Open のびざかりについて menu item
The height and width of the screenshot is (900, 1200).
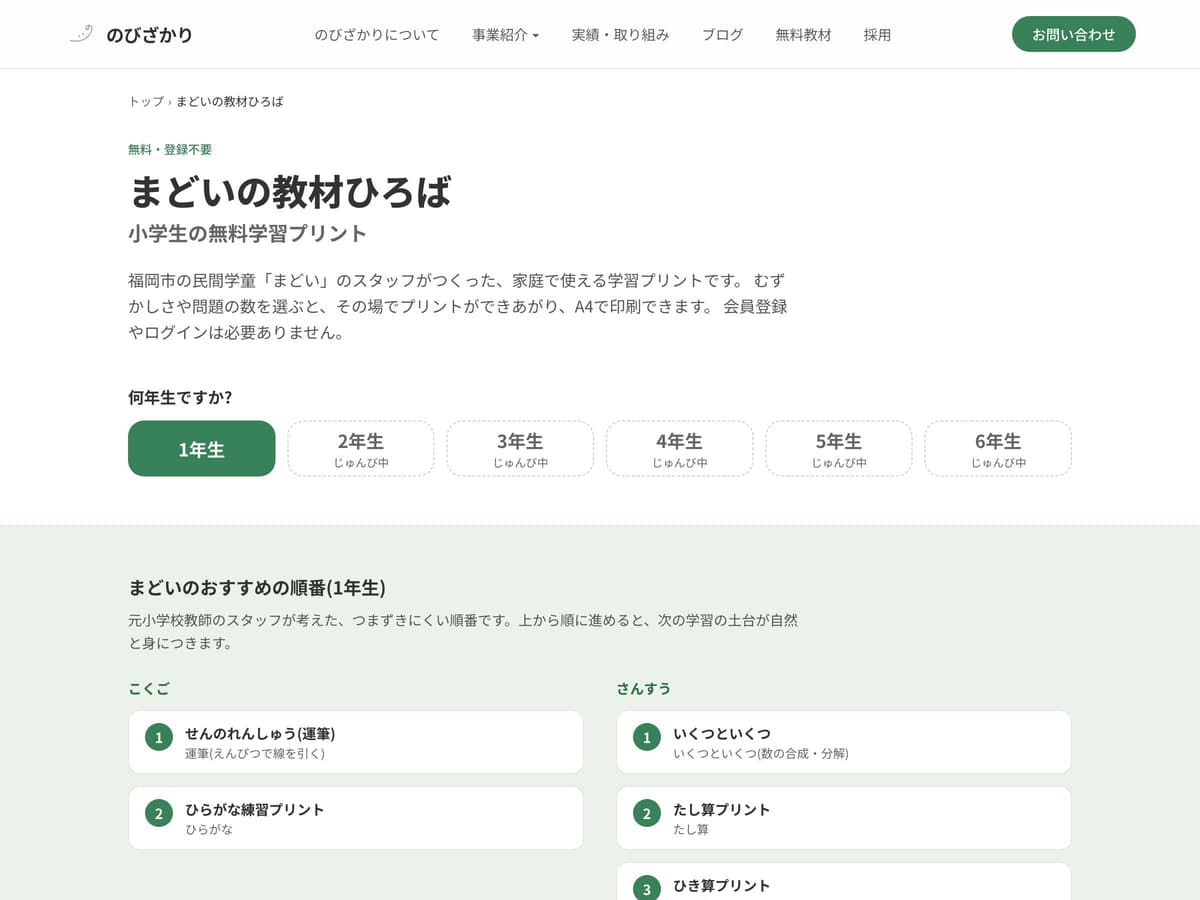coord(377,34)
